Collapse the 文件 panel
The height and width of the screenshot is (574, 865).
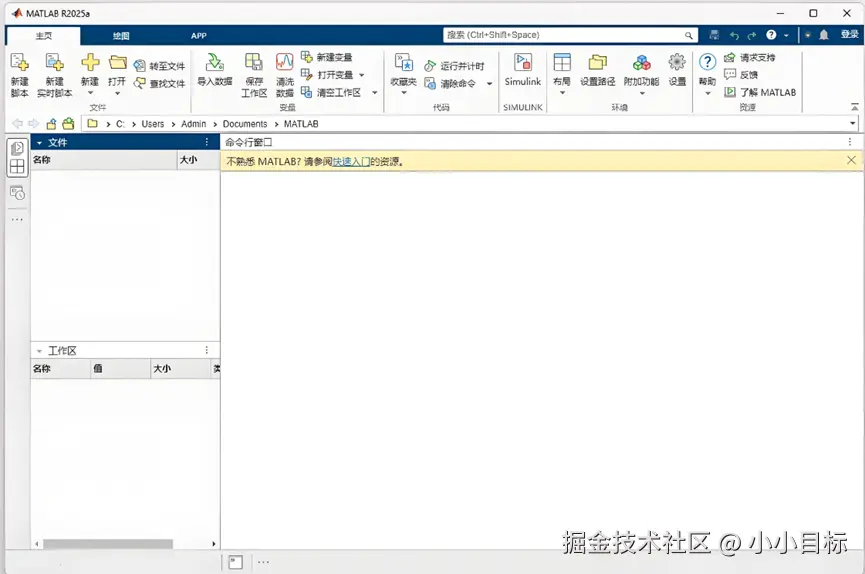pyautogui.click(x=39, y=143)
